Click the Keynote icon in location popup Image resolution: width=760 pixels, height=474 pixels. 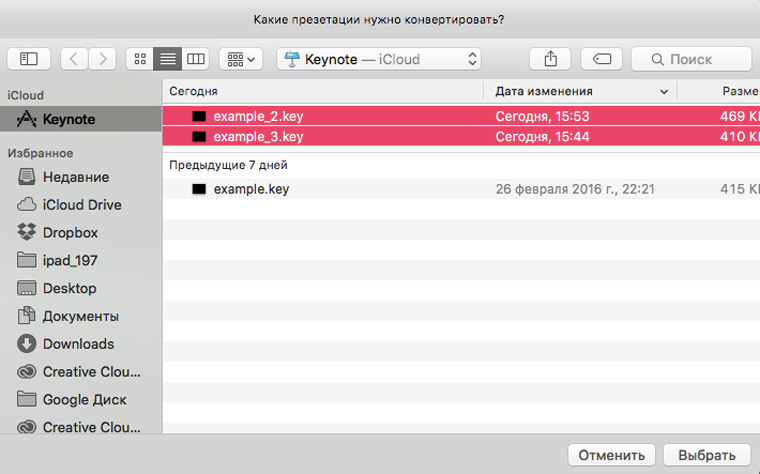coord(292,59)
